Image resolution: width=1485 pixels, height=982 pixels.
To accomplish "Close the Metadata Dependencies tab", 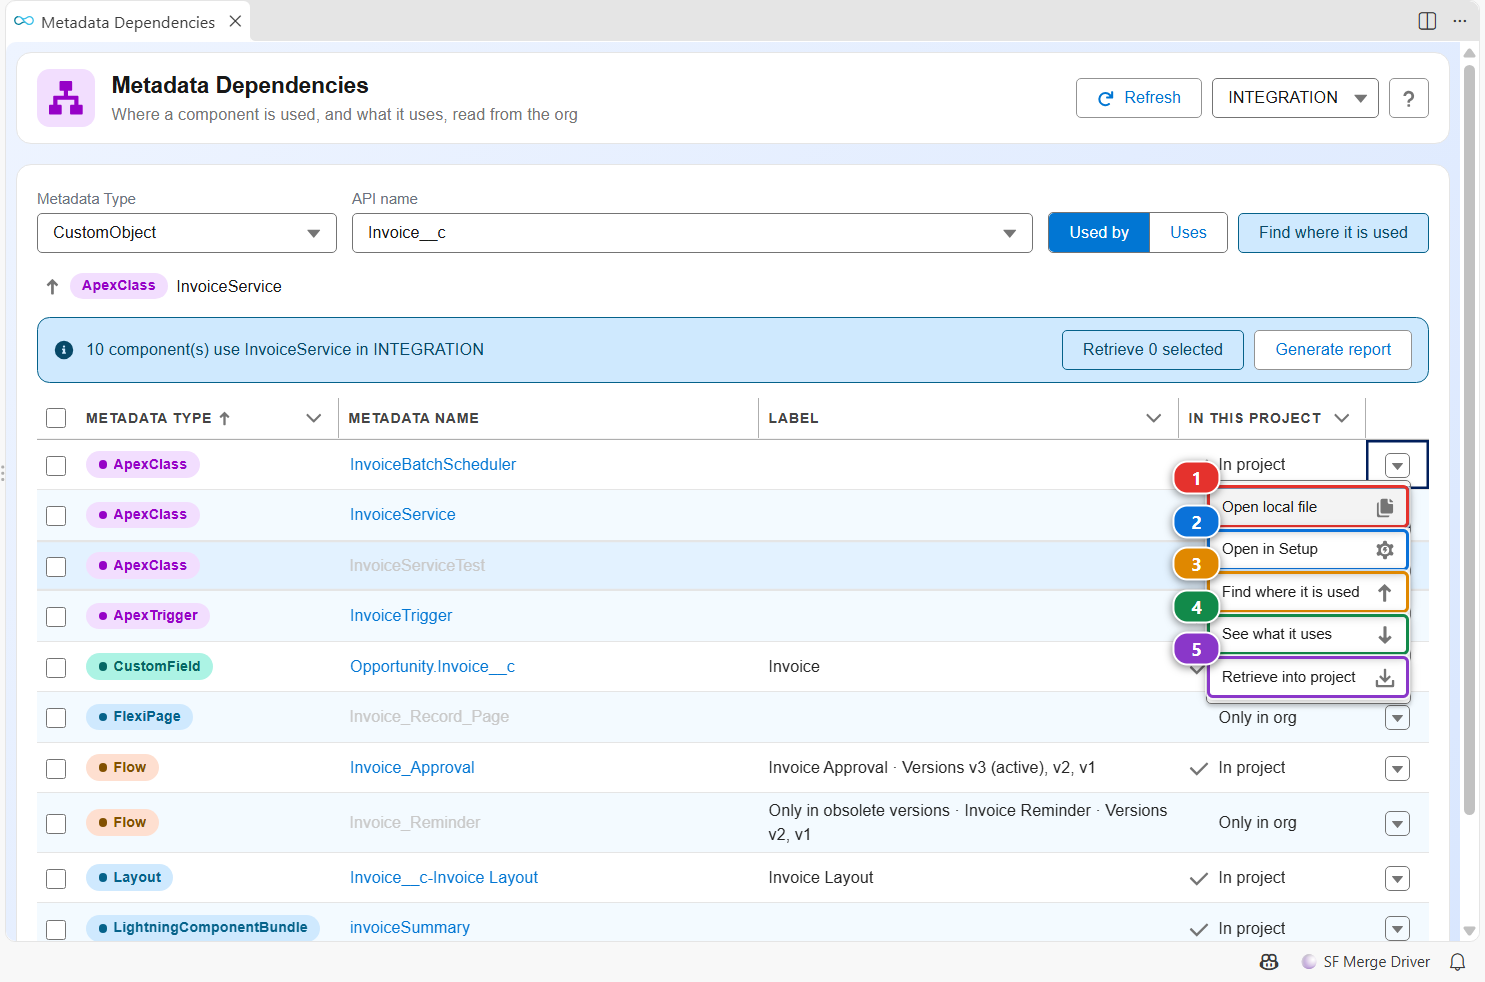I will coord(235,21).
